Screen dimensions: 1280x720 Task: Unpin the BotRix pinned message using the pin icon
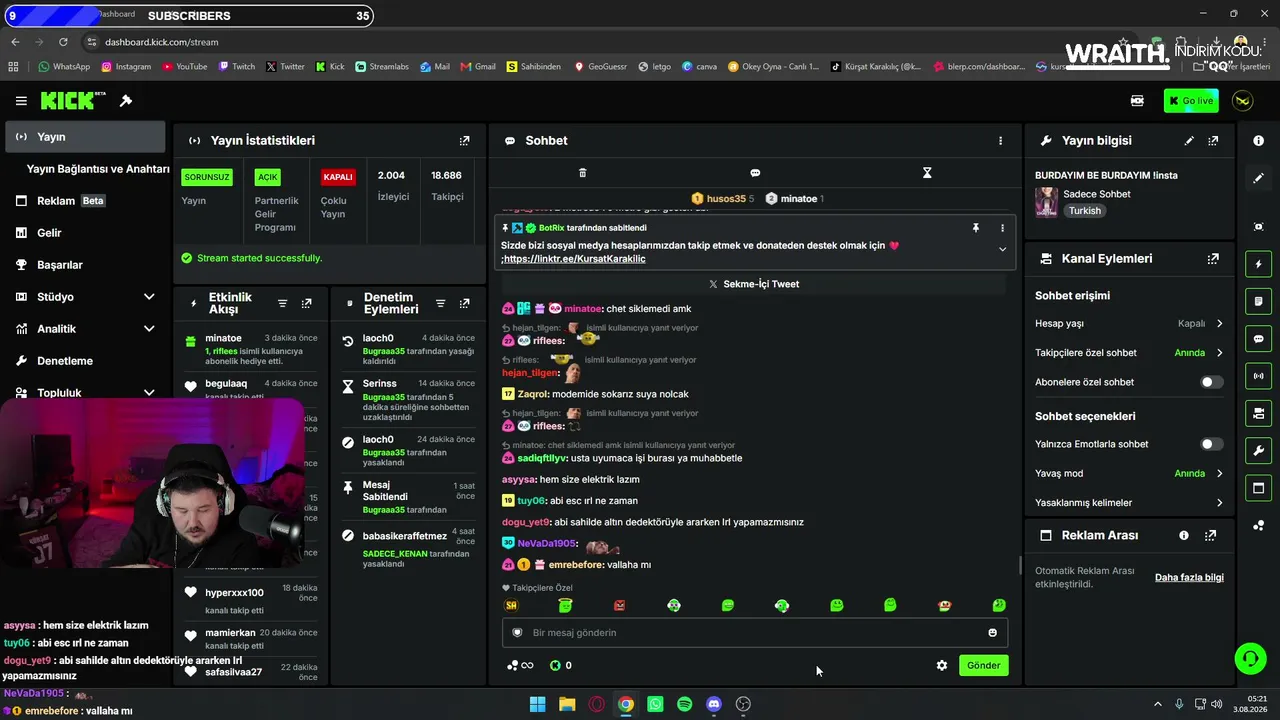(x=976, y=228)
